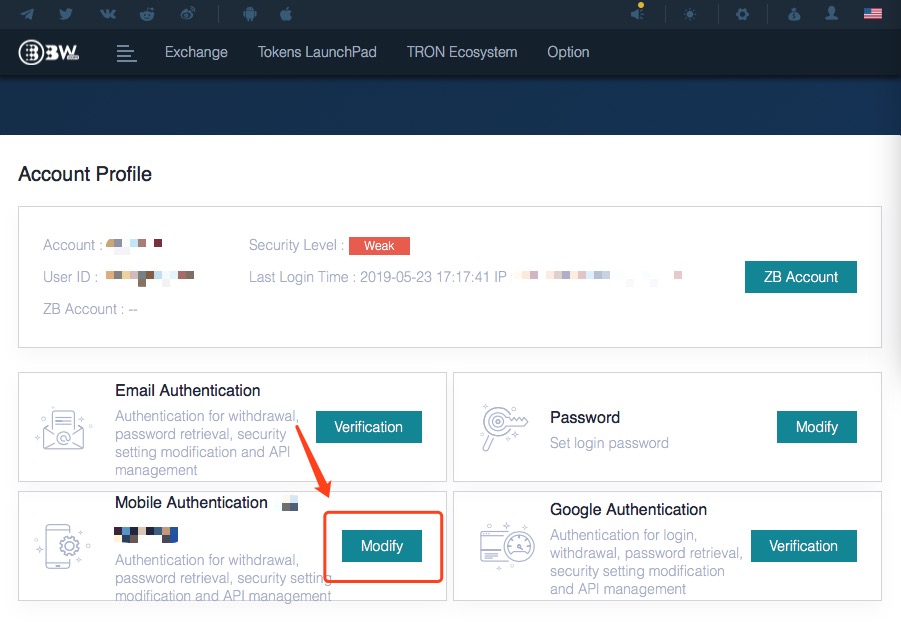The image size is (901, 622).
Task: Click the Apple app download icon
Action: 286,14
